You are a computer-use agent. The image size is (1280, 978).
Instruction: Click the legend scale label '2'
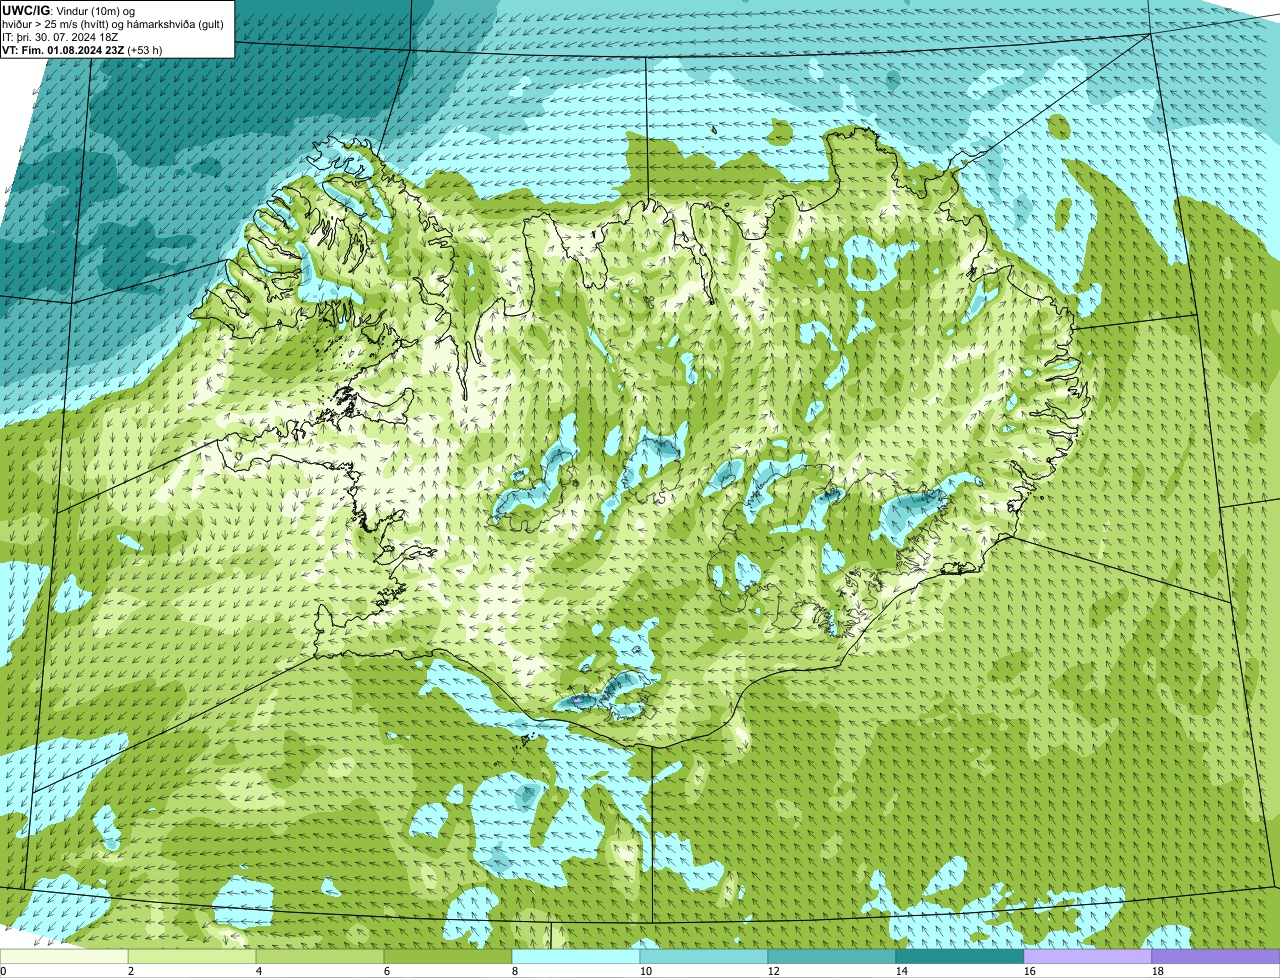(x=131, y=971)
